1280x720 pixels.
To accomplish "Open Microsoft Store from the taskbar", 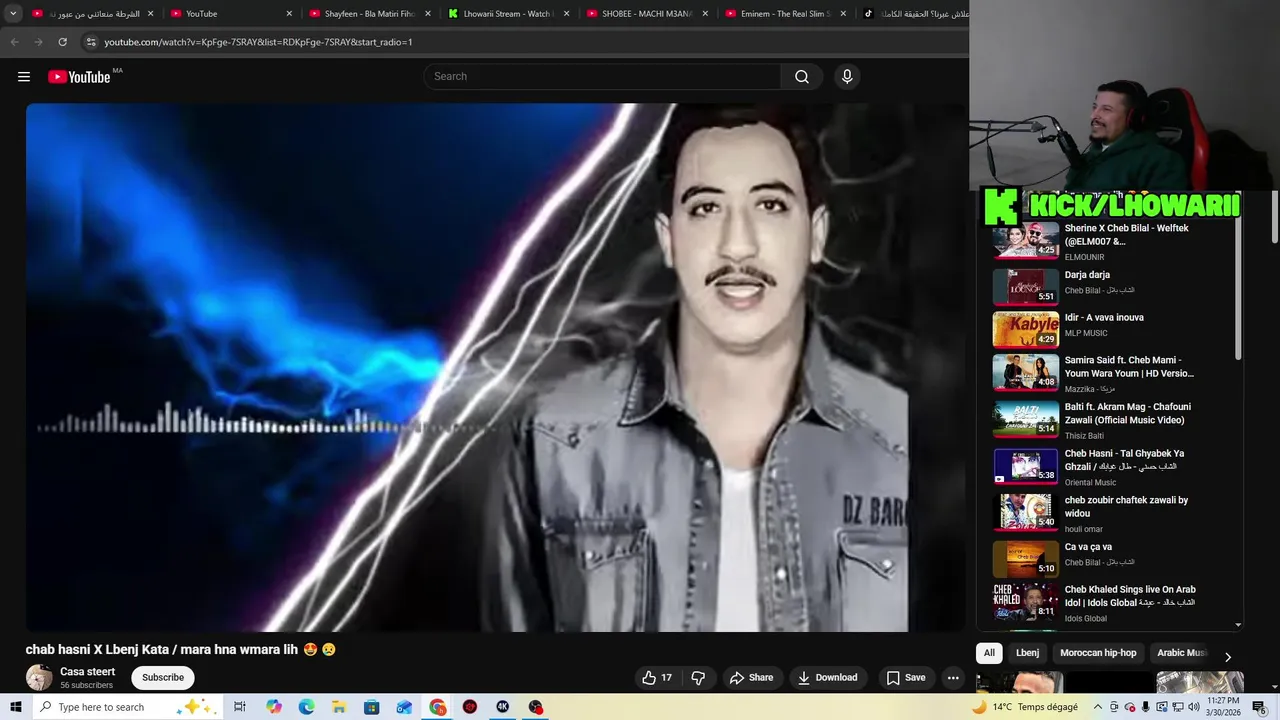I will point(372,707).
